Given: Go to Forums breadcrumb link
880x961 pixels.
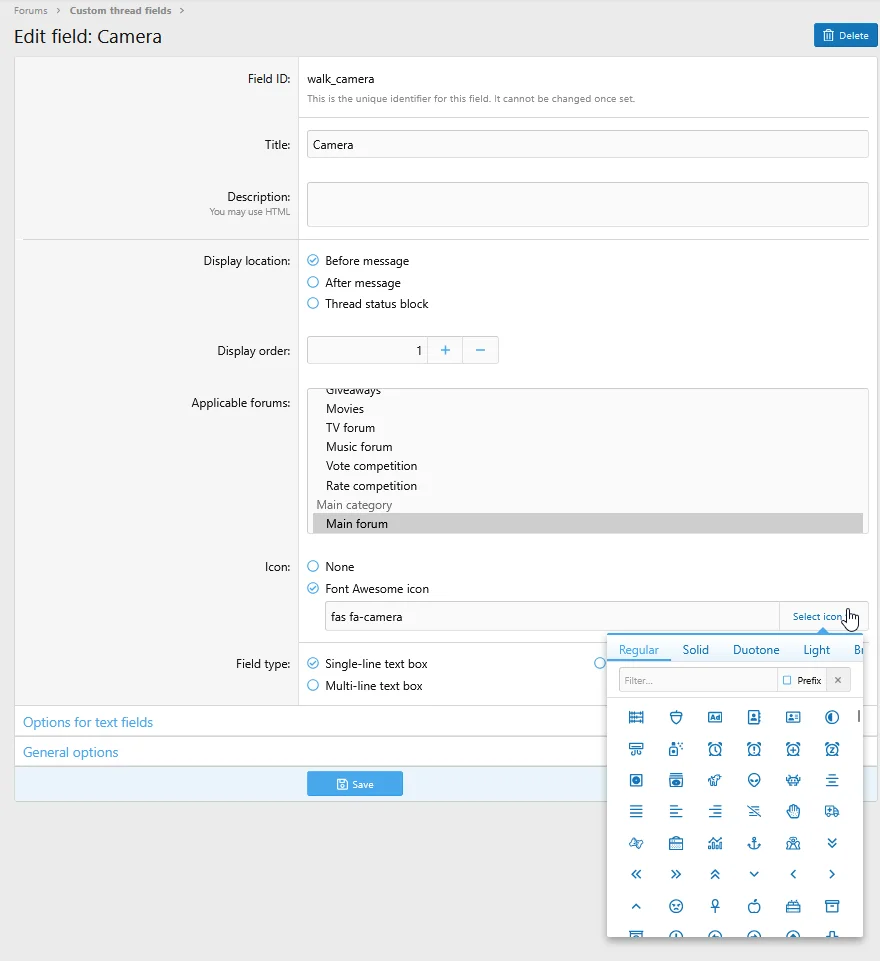Looking at the screenshot, I should coord(31,10).
